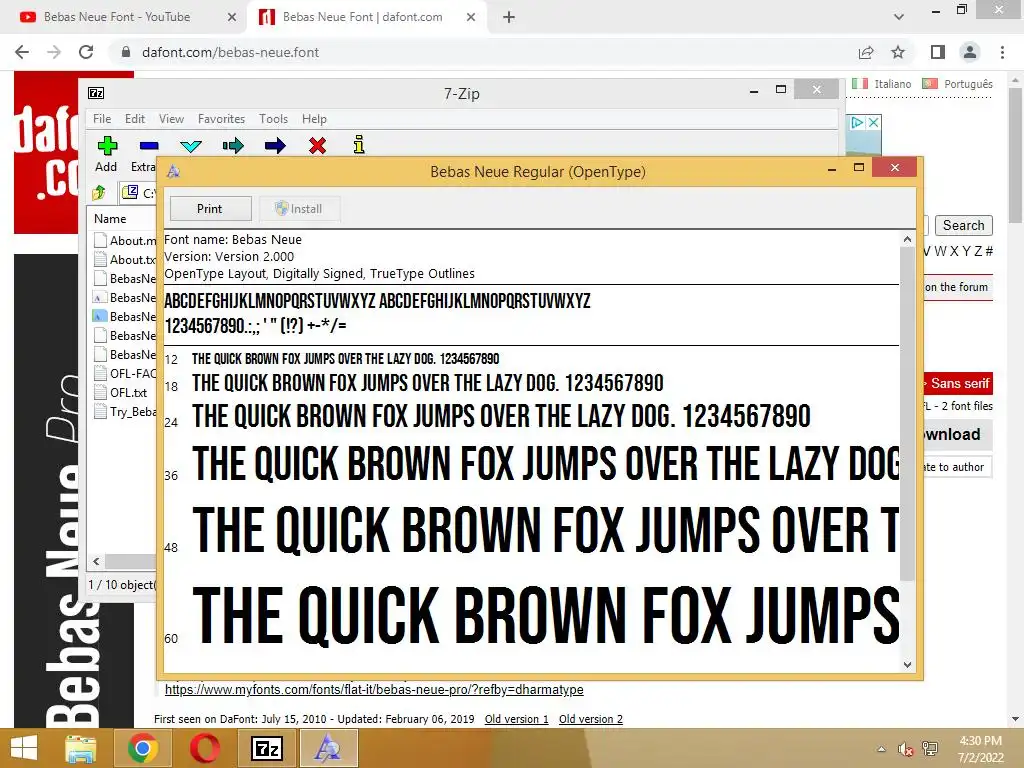Click the Print button in font viewer
The image size is (1024, 768).
(x=210, y=208)
